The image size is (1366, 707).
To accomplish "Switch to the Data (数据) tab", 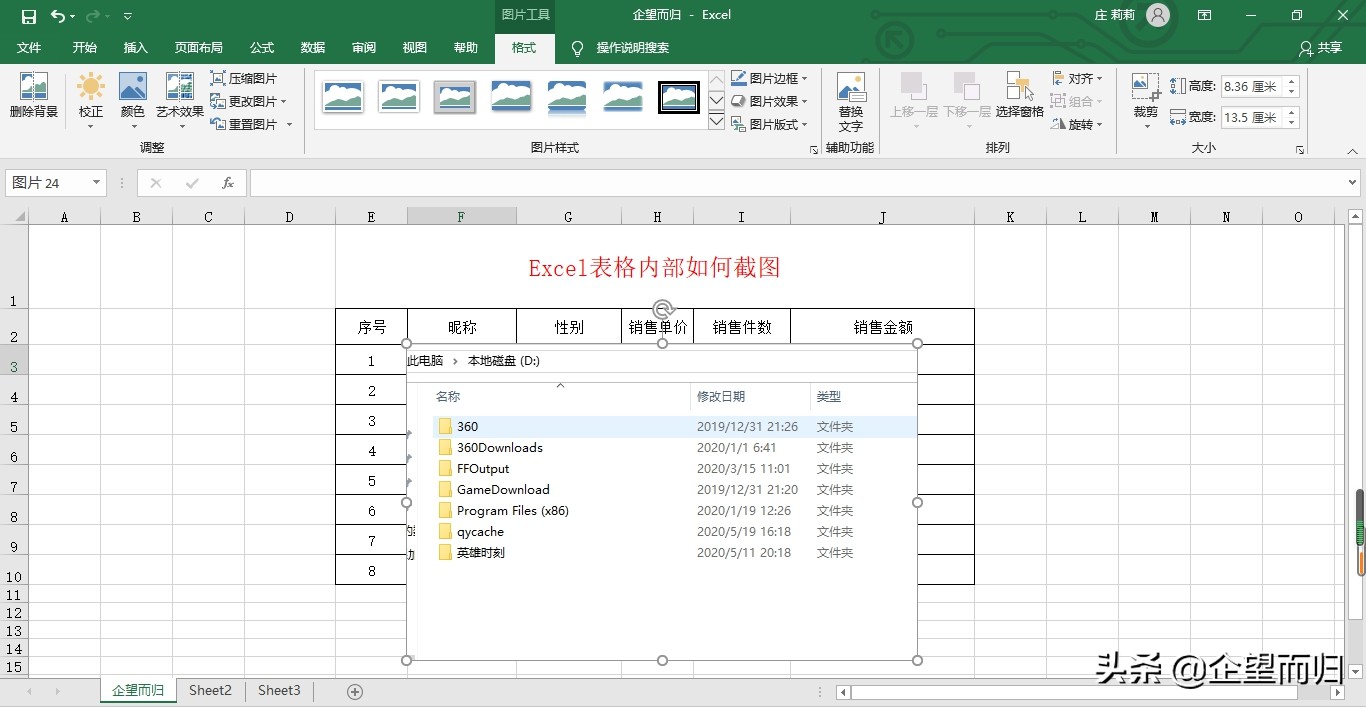I will point(313,48).
